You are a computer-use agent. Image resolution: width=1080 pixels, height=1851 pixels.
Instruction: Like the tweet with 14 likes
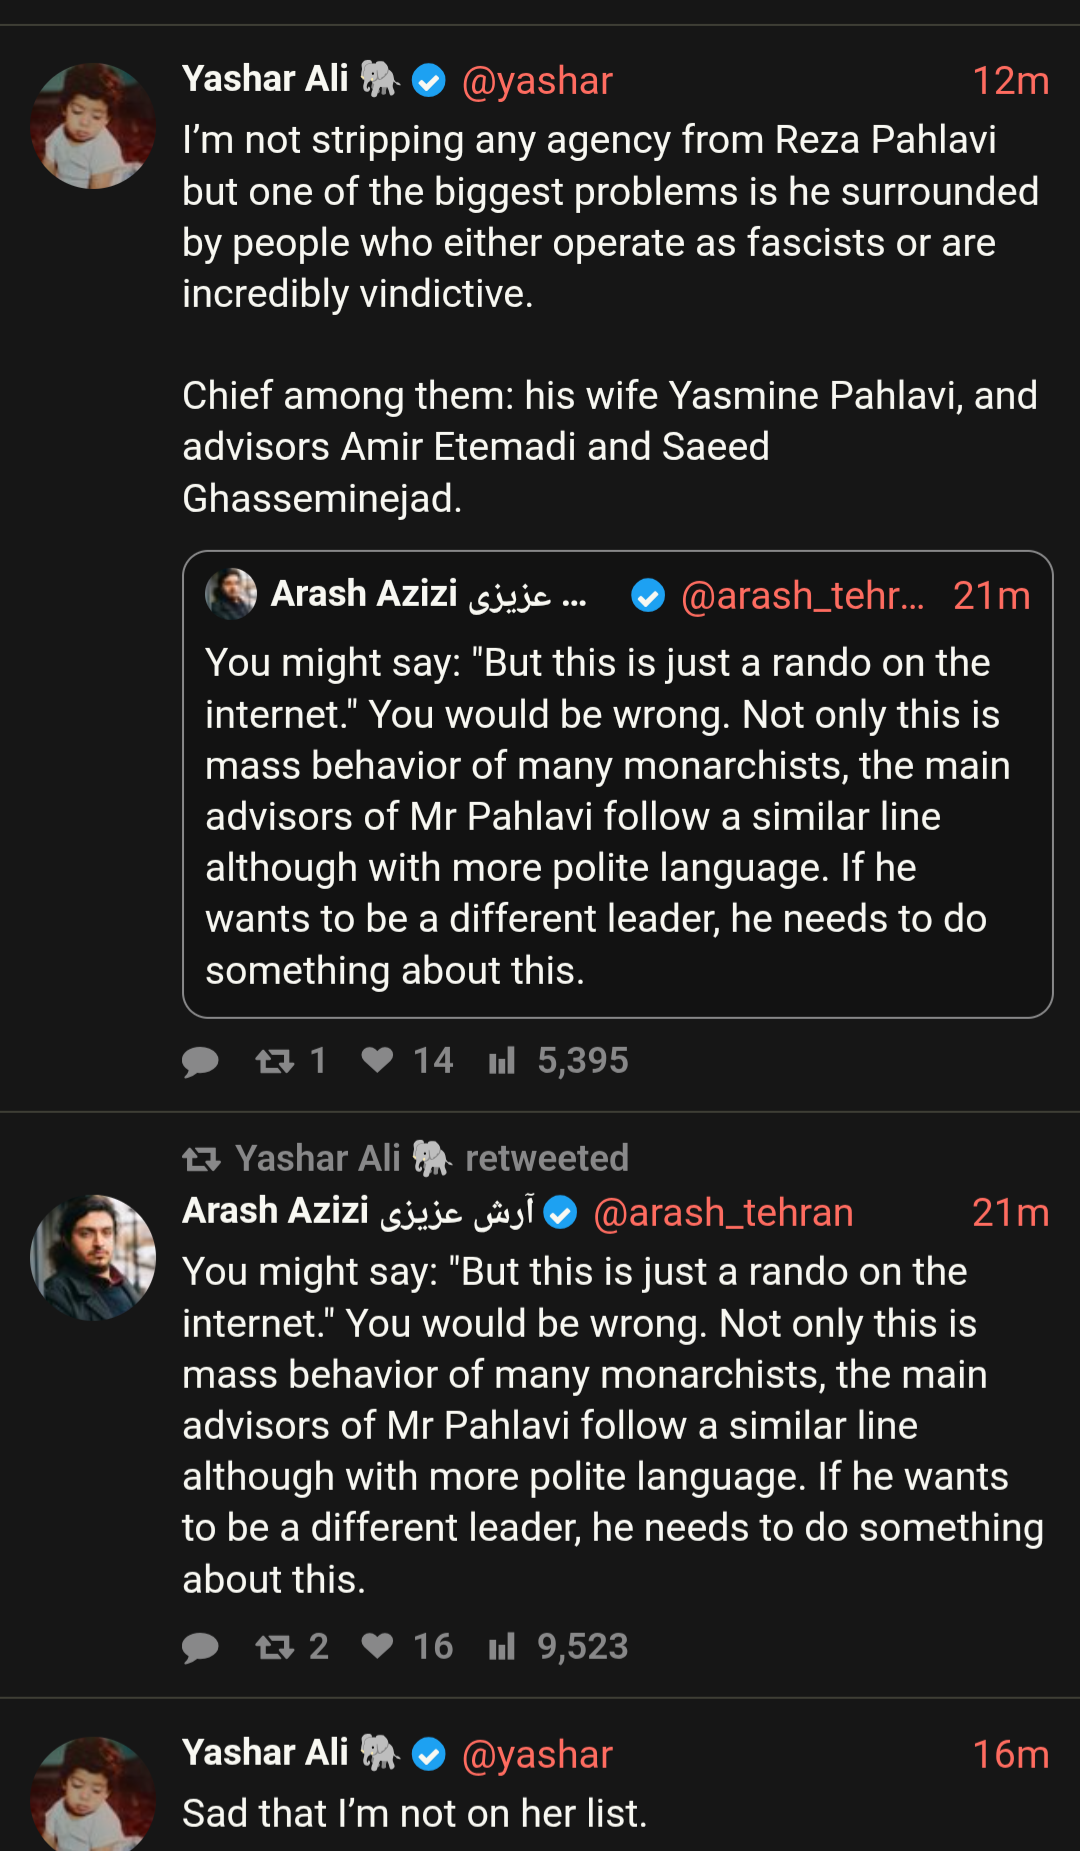pyautogui.click(x=377, y=1060)
